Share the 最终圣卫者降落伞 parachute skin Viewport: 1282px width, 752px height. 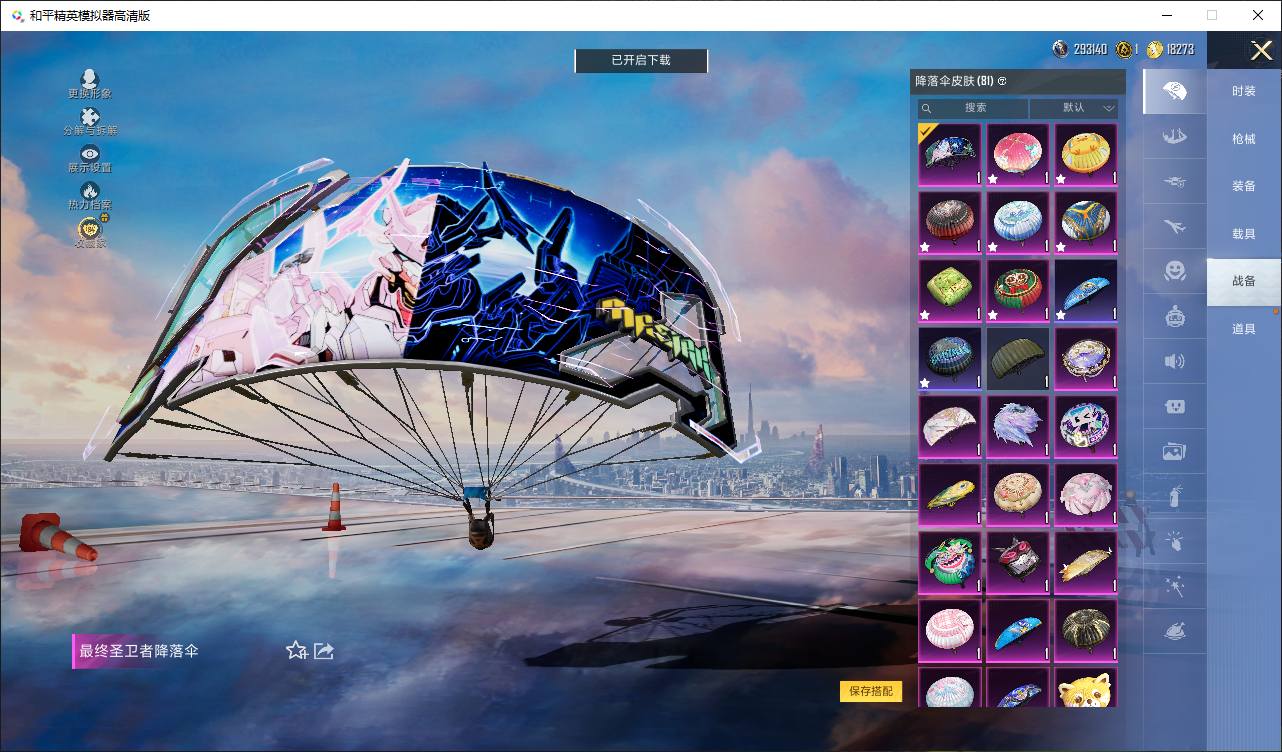point(323,651)
